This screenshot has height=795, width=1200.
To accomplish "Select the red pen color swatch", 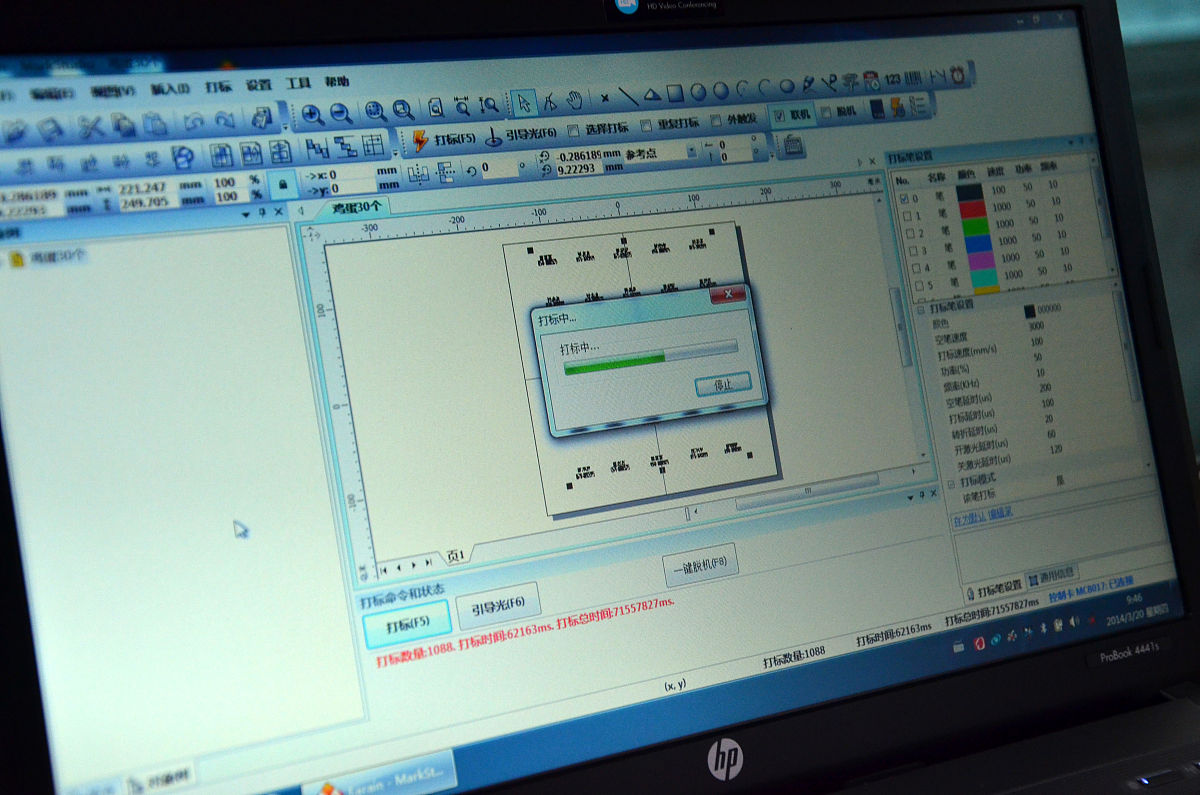I will 970,209.
